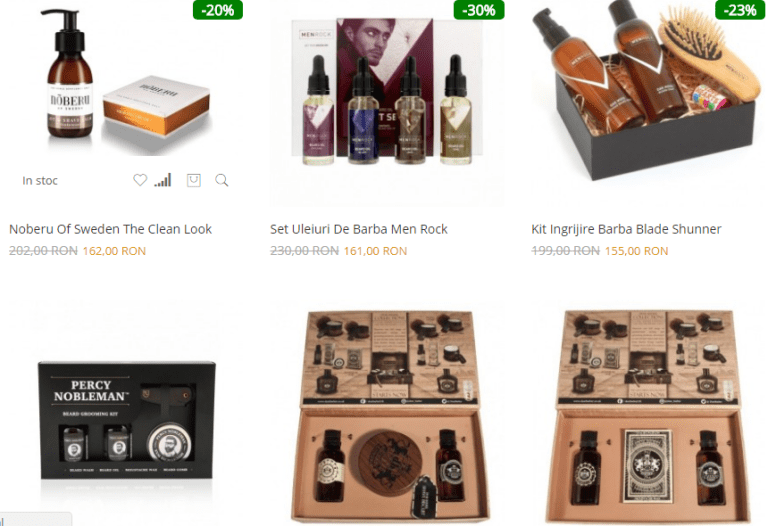Screen dimensions: 768x526
Task: Click the -20% discount badge
Action: (218, 10)
